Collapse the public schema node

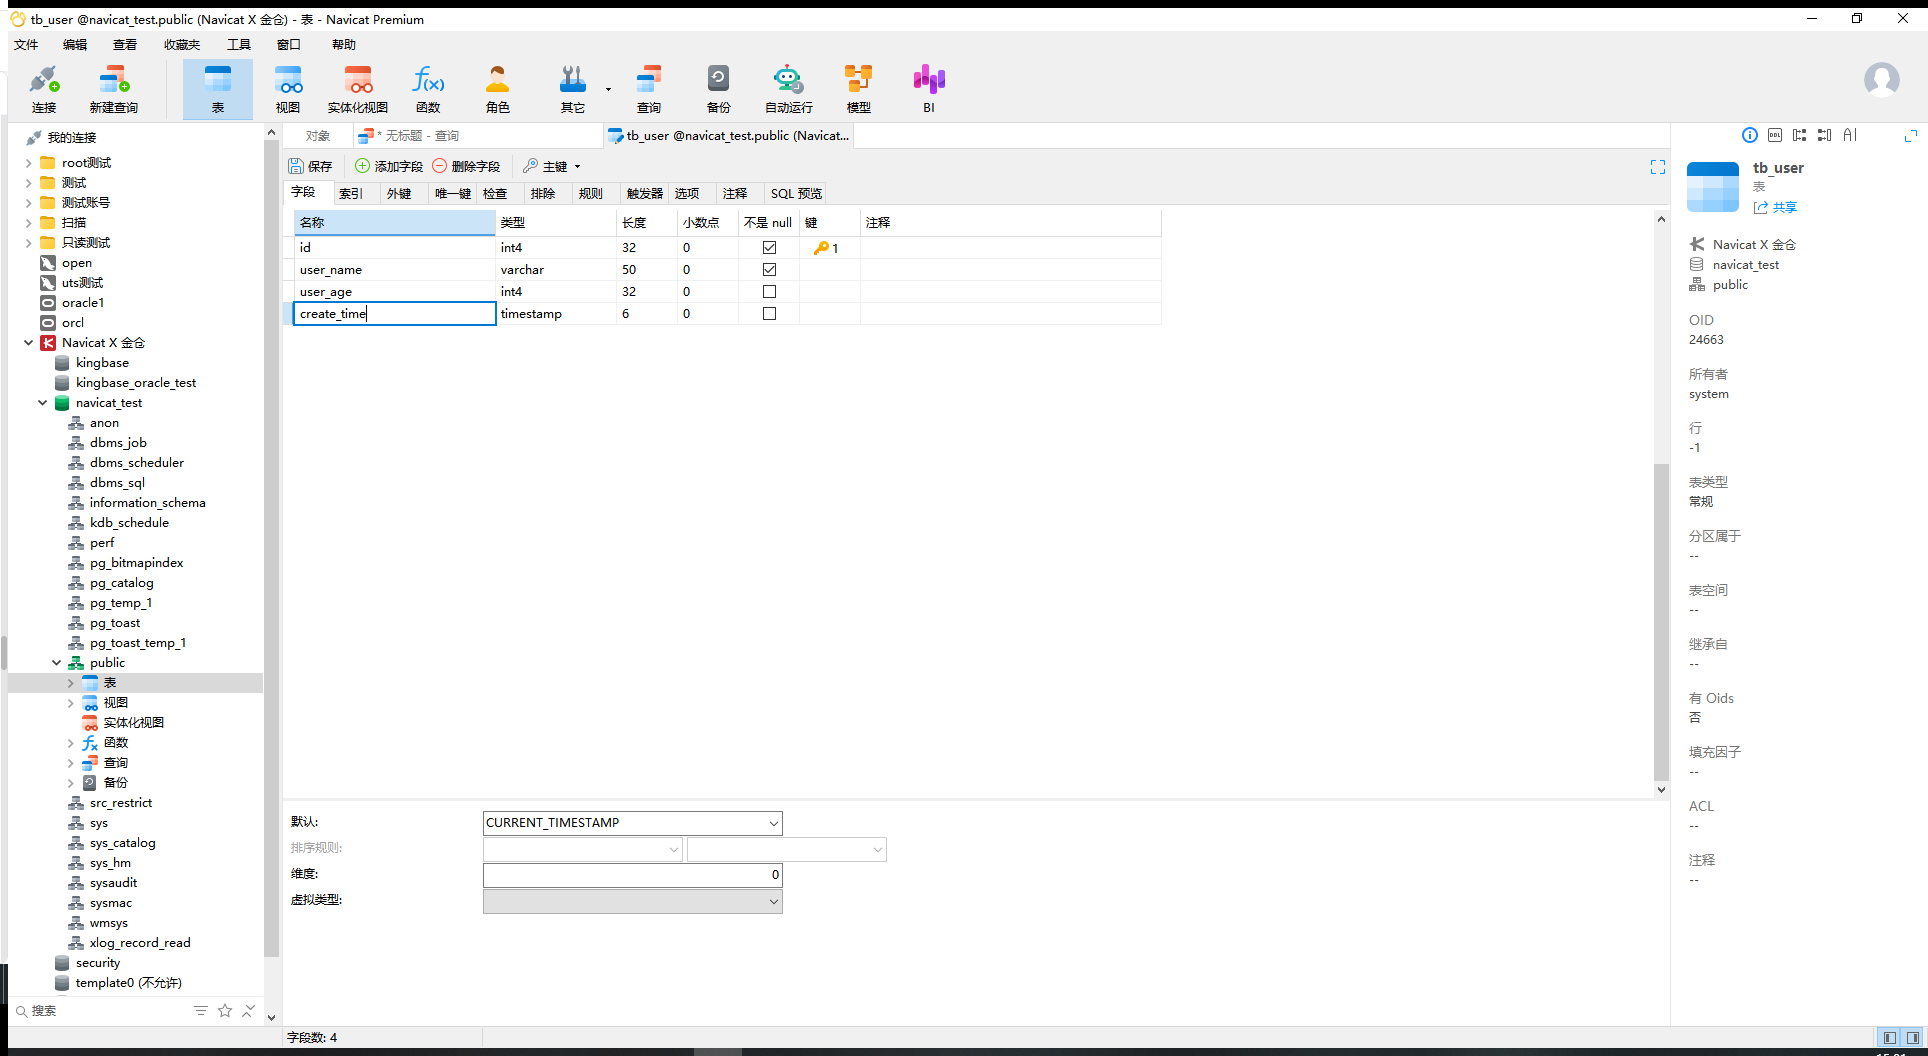click(x=56, y=663)
